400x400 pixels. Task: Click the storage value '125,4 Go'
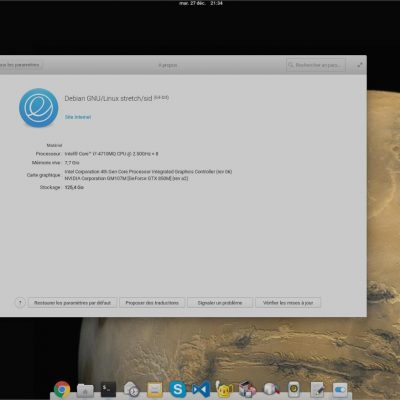click(74, 187)
